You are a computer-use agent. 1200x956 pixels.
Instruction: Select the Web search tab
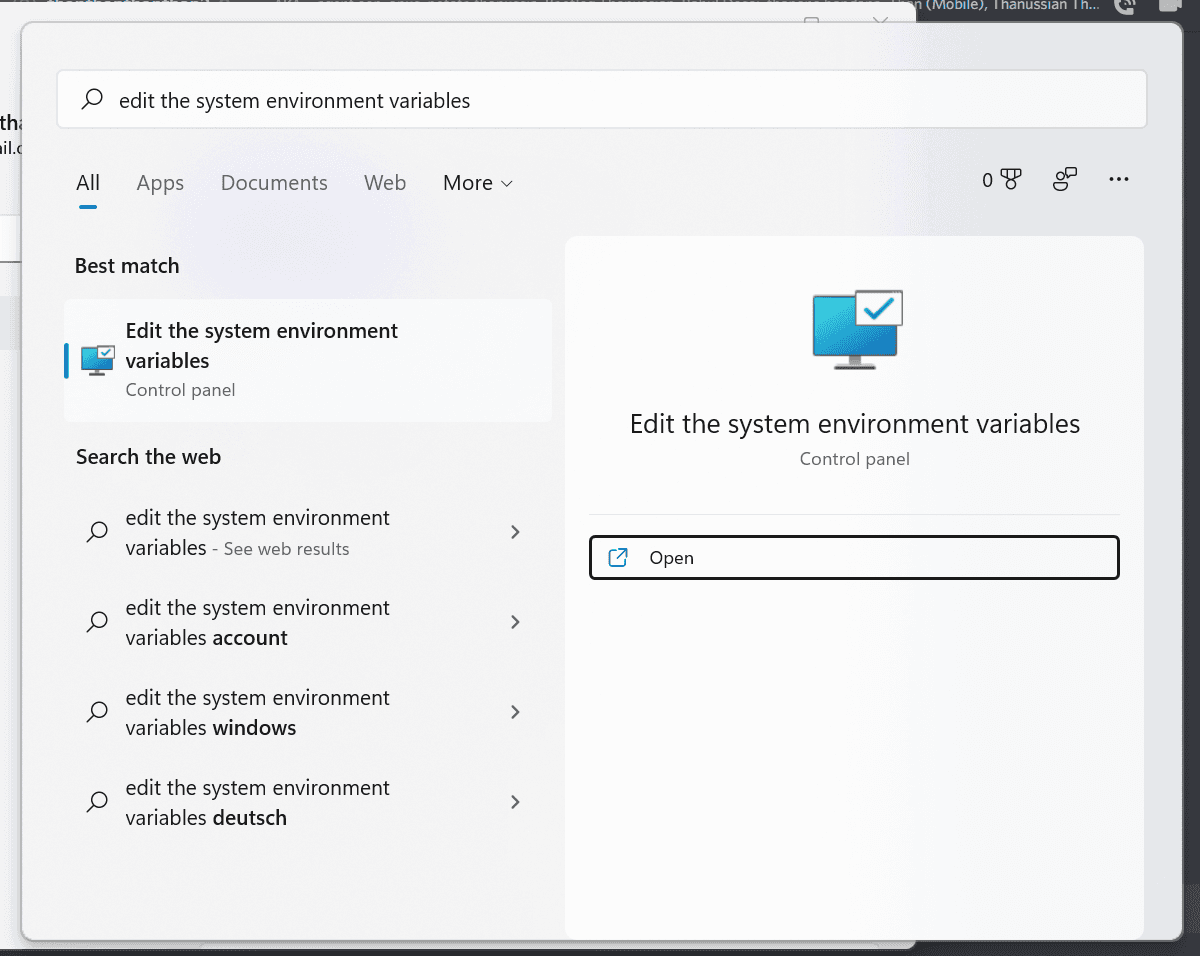pyautogui.click(x=385, y=183)
